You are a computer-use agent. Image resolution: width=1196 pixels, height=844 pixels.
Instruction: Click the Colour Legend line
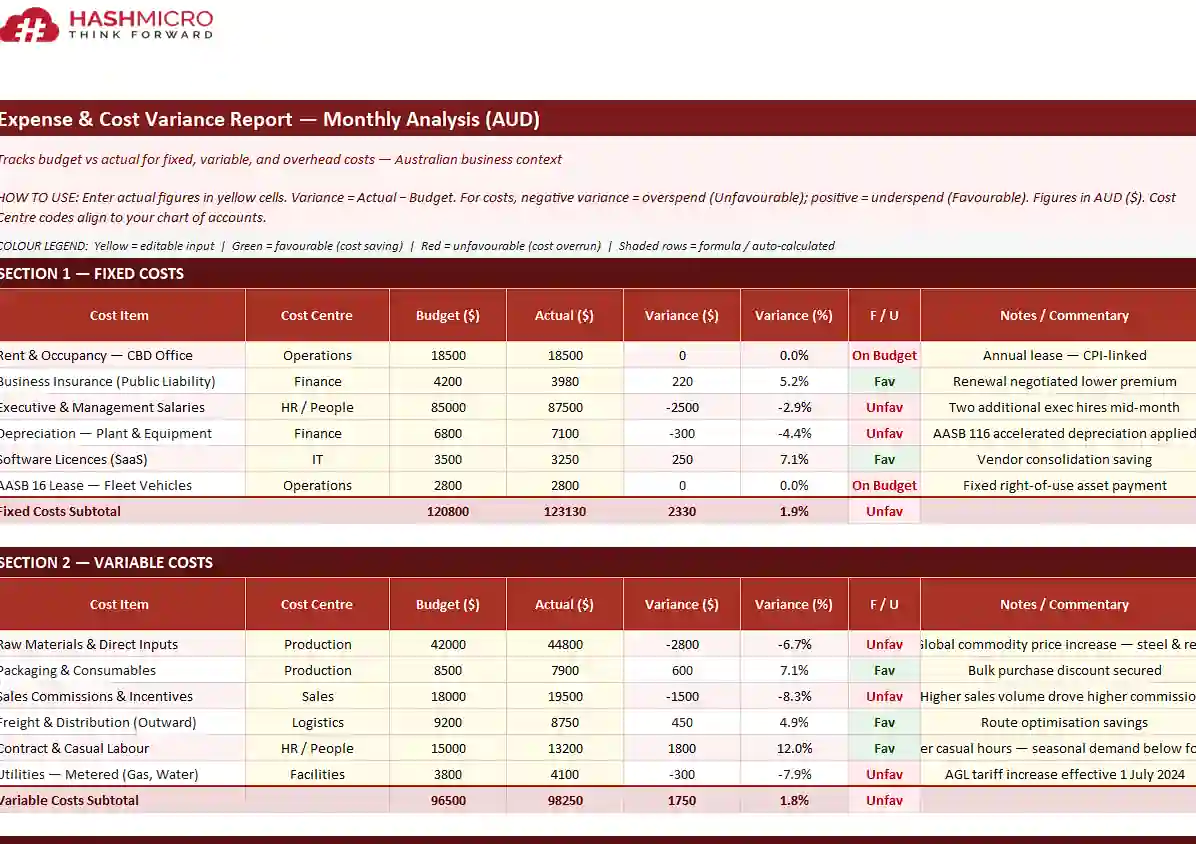417,246
